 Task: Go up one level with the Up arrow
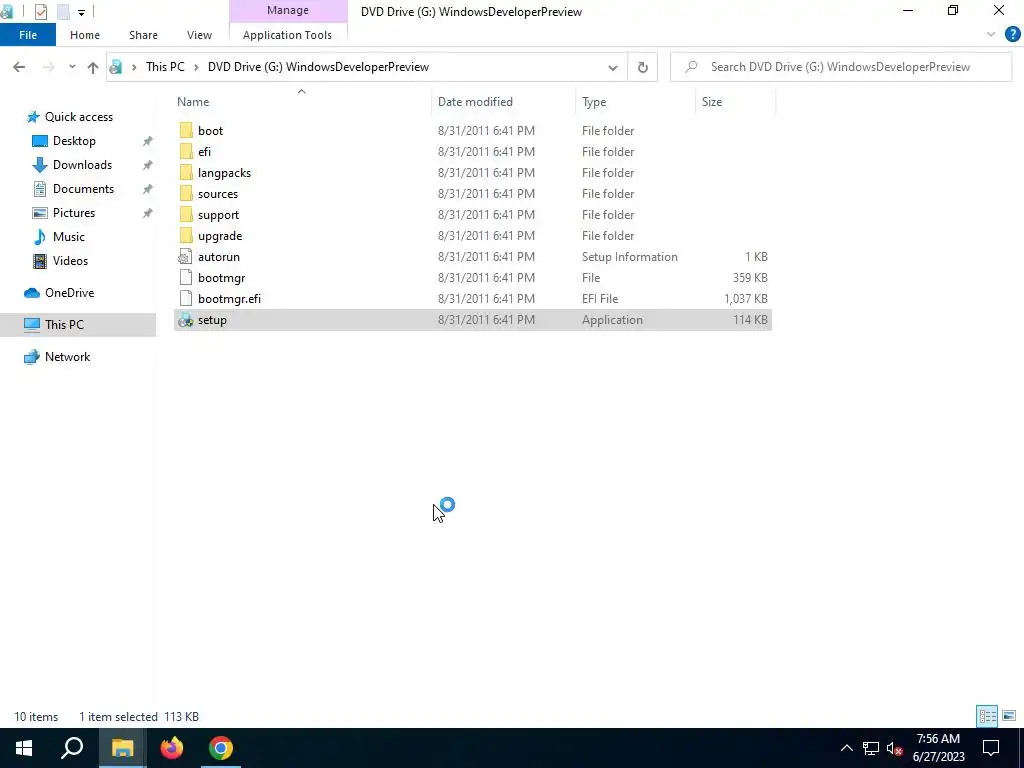93,67
